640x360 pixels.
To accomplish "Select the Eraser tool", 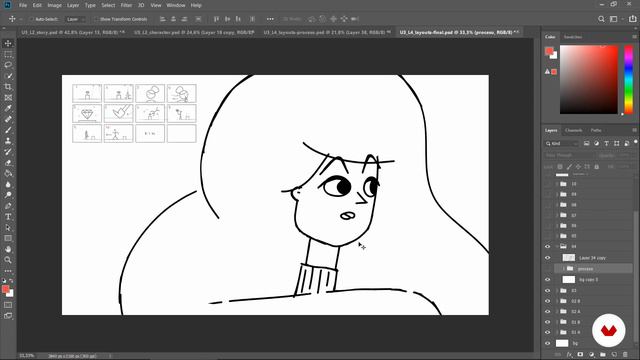I will (8, 162).
